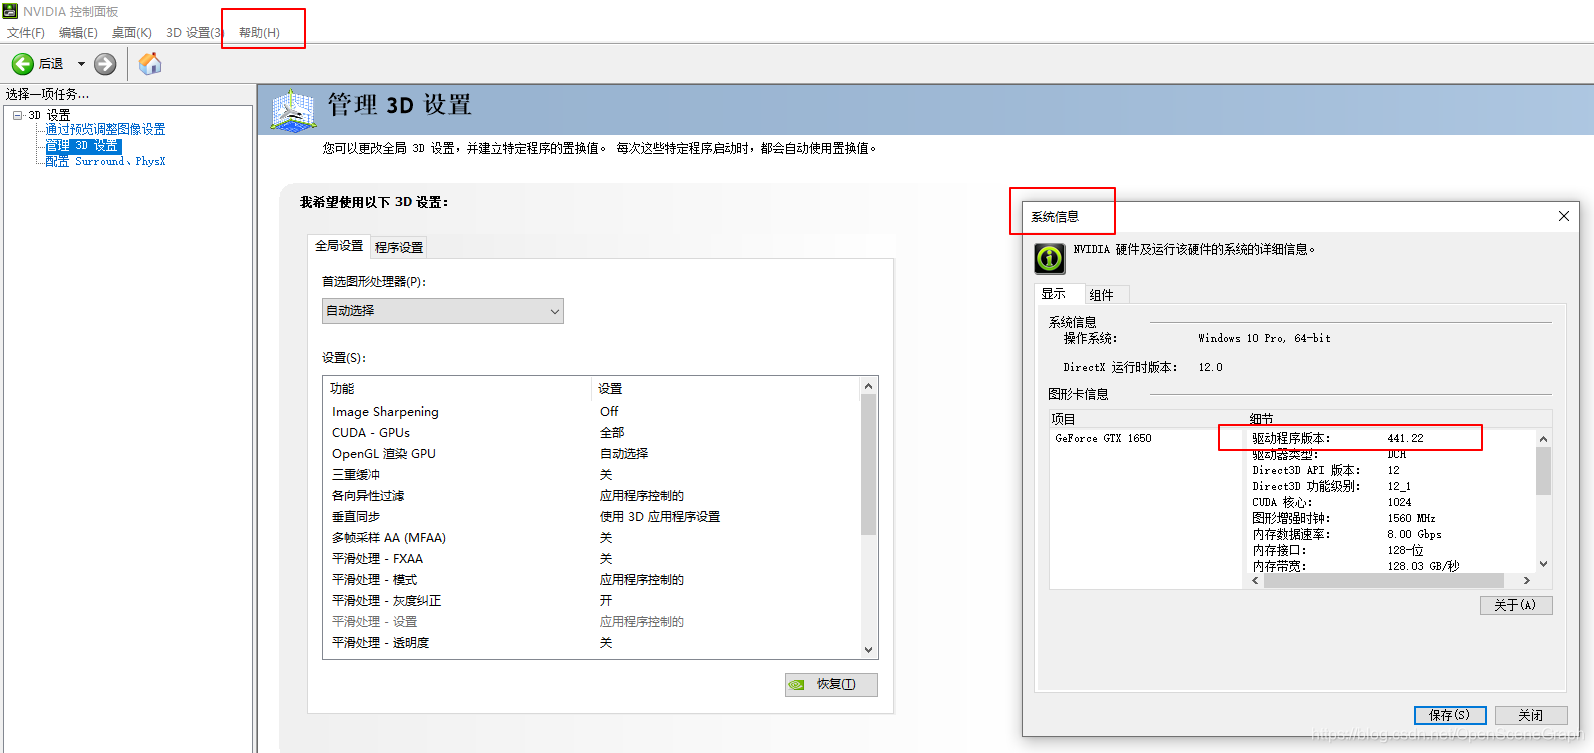1594x753 pixels.
Task: Select the 平滑处理 - 模式 row
Action: [591, 580]
